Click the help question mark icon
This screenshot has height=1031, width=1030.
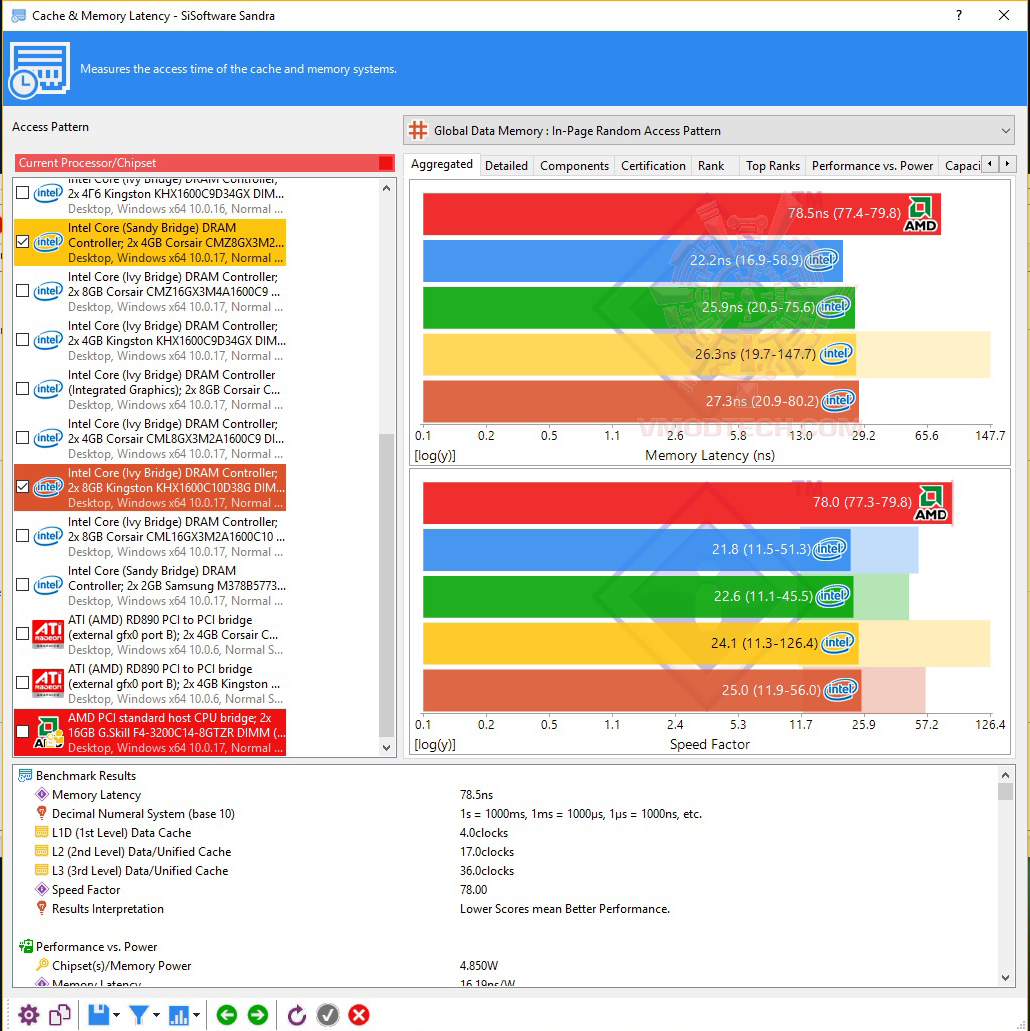click(959, 15)
